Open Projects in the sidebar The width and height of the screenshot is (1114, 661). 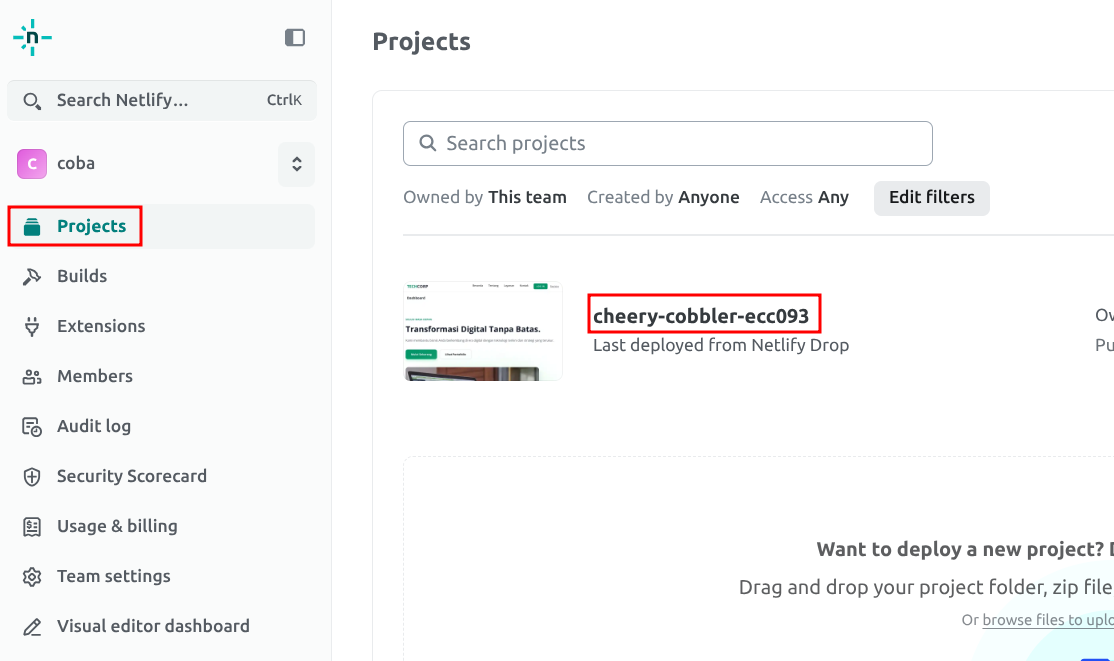click(x=162, y=227)
